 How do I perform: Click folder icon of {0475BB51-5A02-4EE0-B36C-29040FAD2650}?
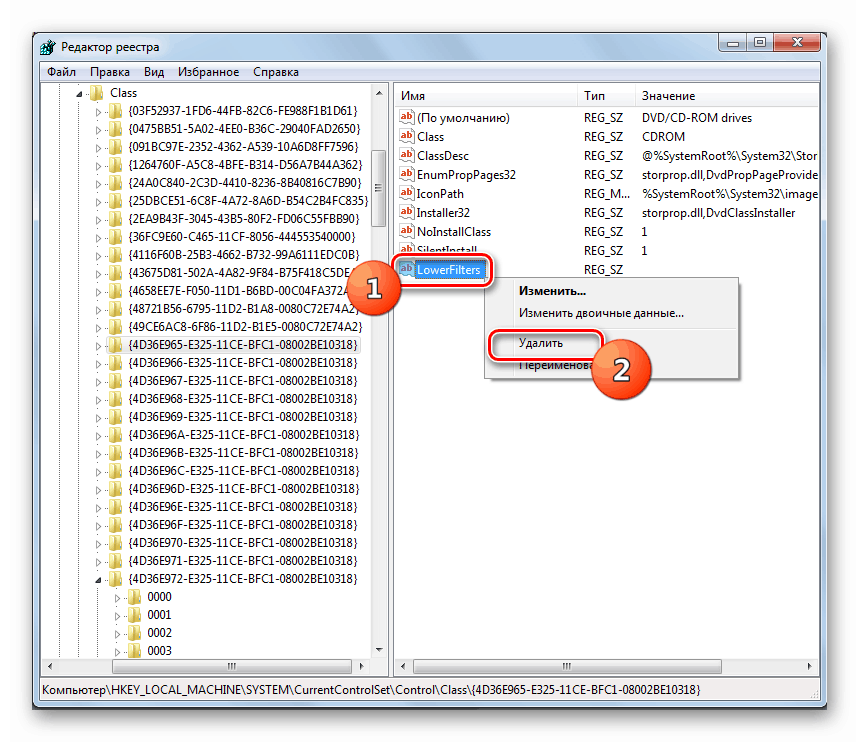(x=115, y=129)
